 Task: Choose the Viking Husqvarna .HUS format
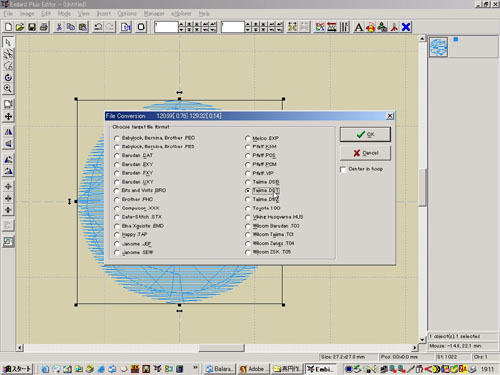pyautogui.click(x=248, y=217)
